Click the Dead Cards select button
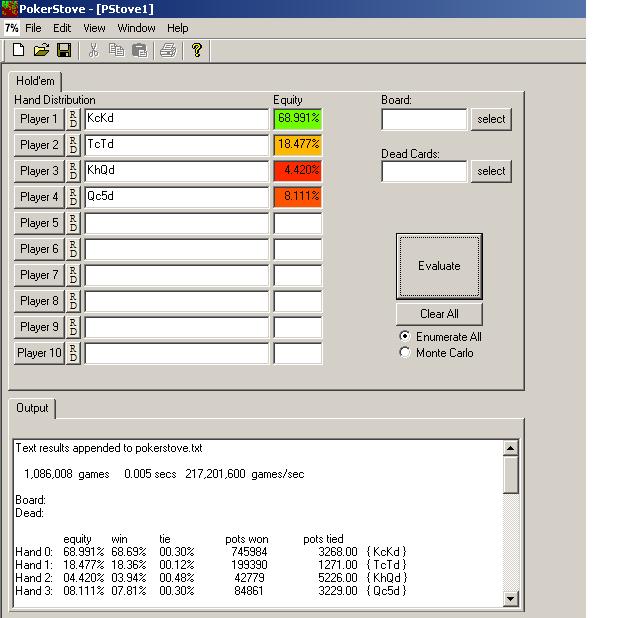640x618 pixels. 491,171
